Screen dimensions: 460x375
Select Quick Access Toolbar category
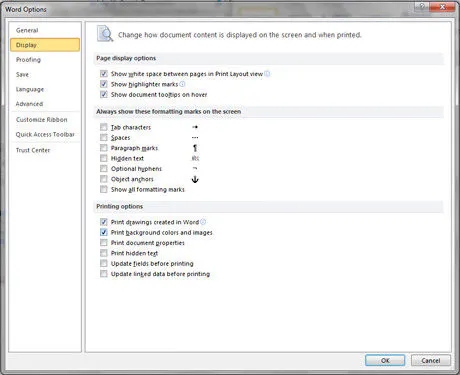(45, 134)
